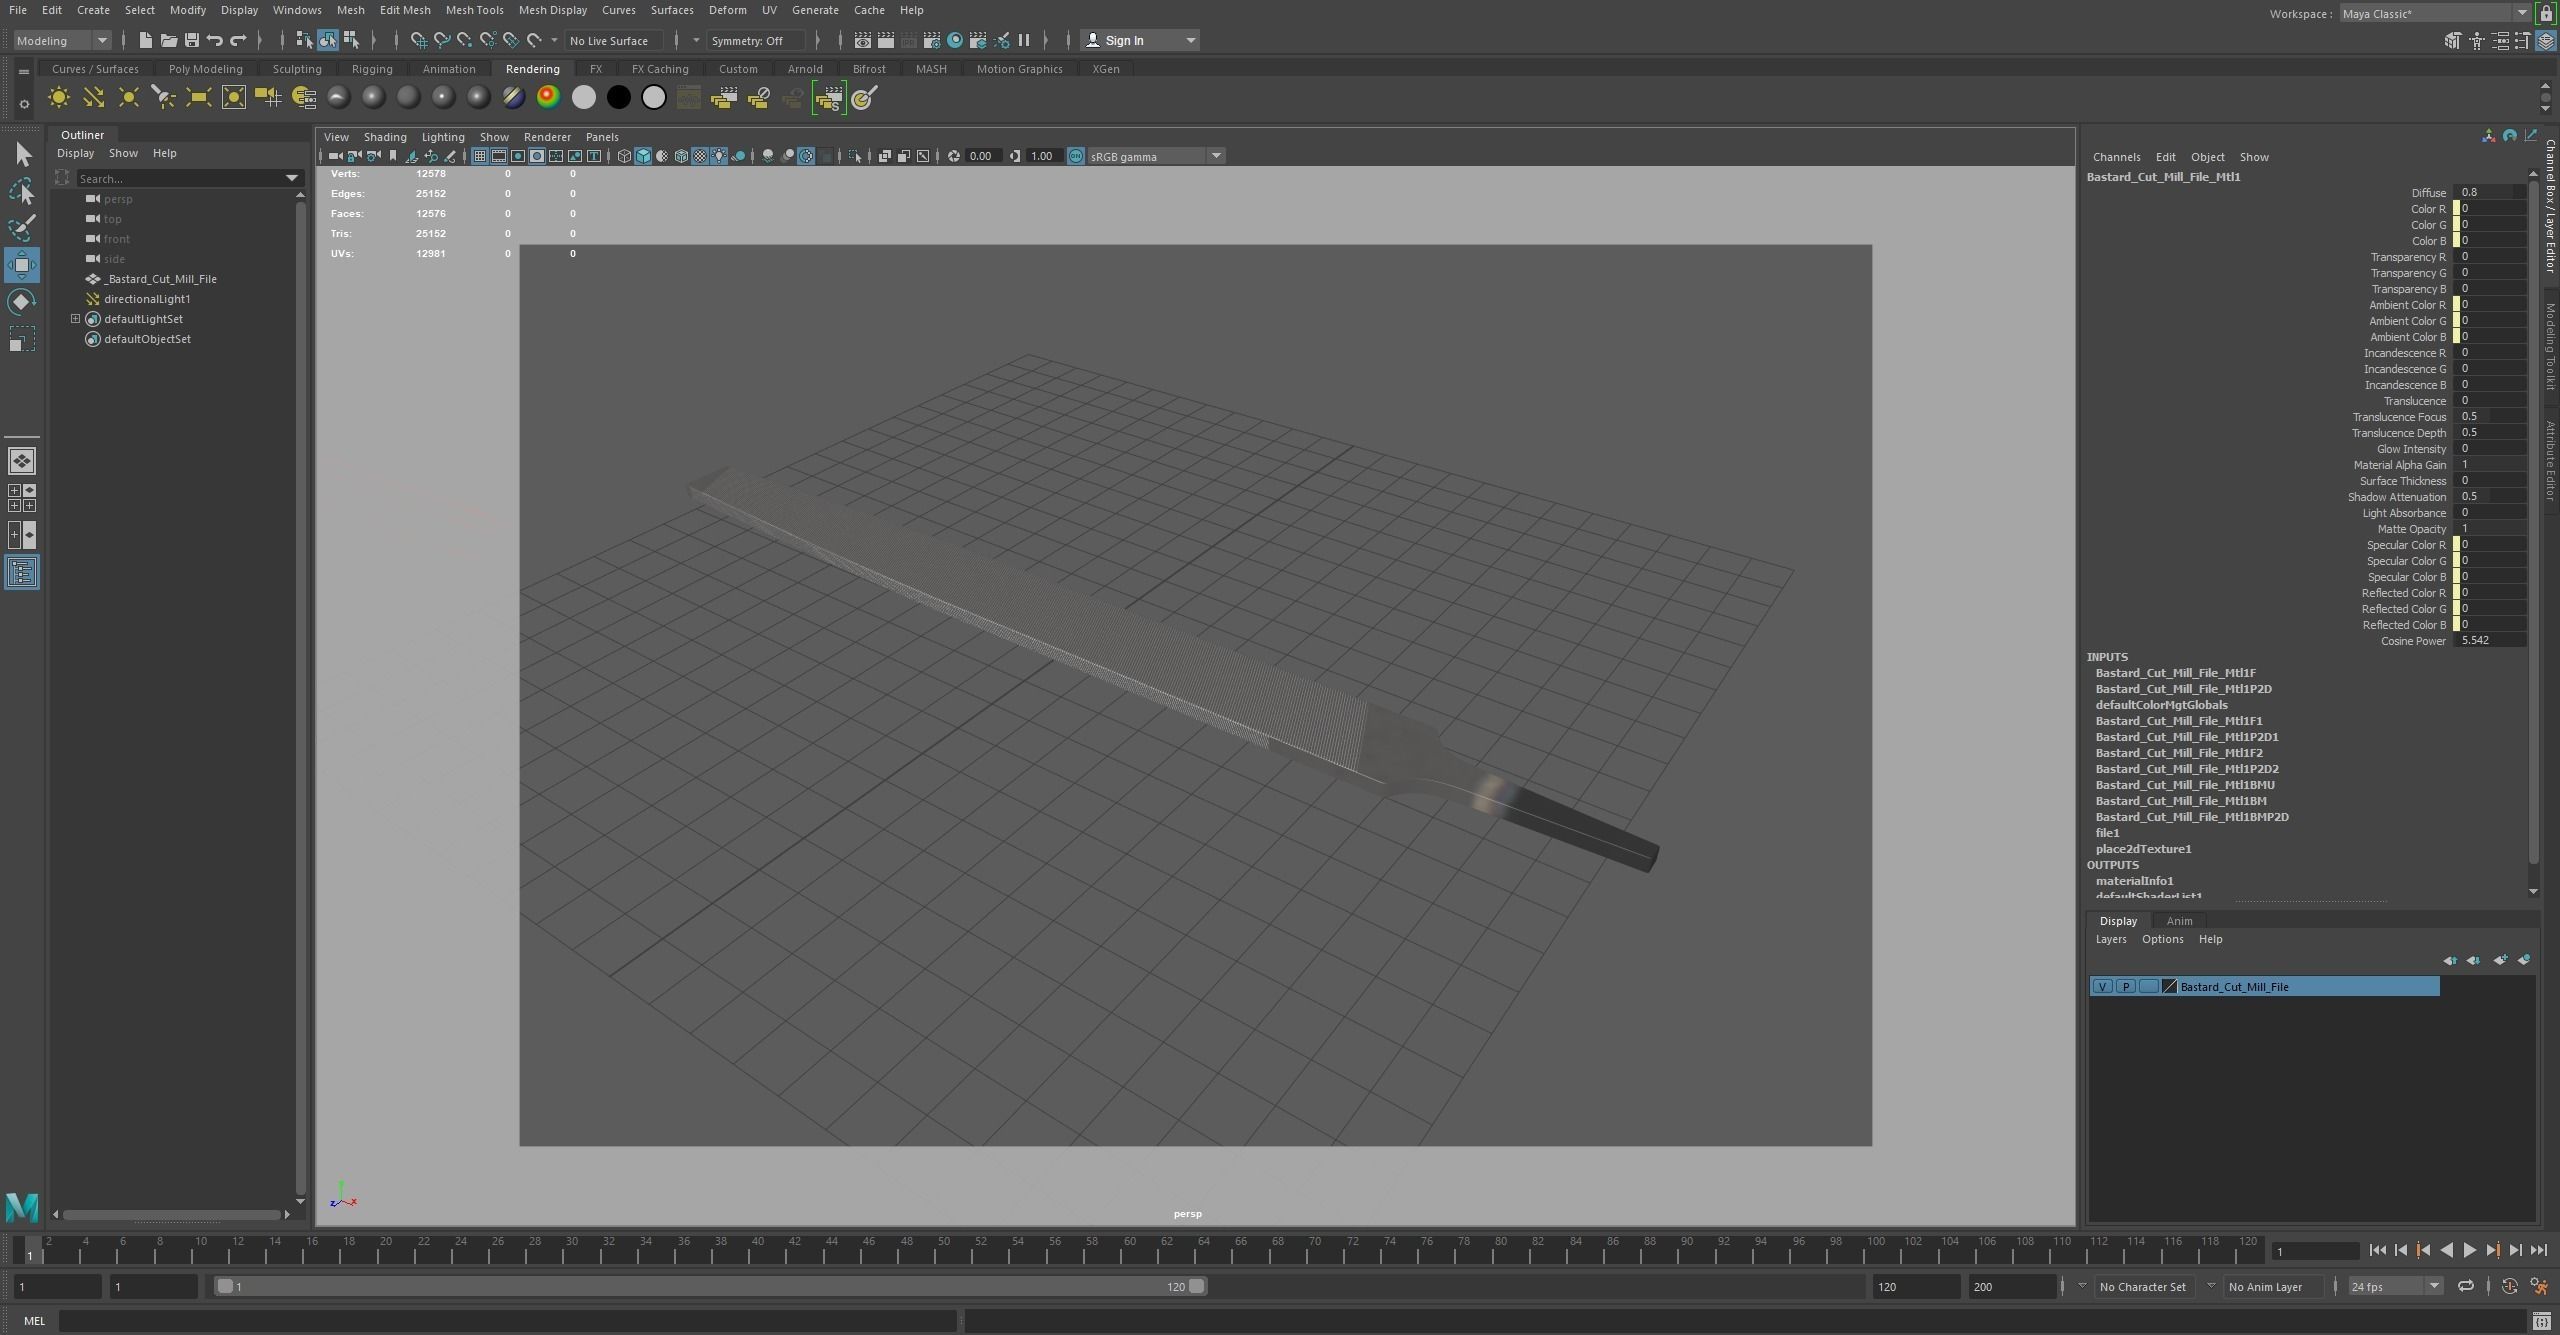Select directionalLight1 in the Outliner
The height and width of the screenshot is (1335, 2560).
point(146,299)
